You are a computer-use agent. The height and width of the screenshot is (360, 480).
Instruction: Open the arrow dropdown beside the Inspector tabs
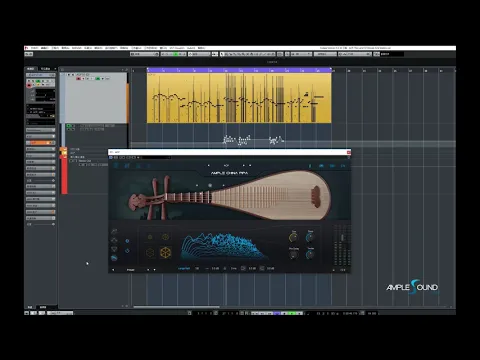(55, 69)
